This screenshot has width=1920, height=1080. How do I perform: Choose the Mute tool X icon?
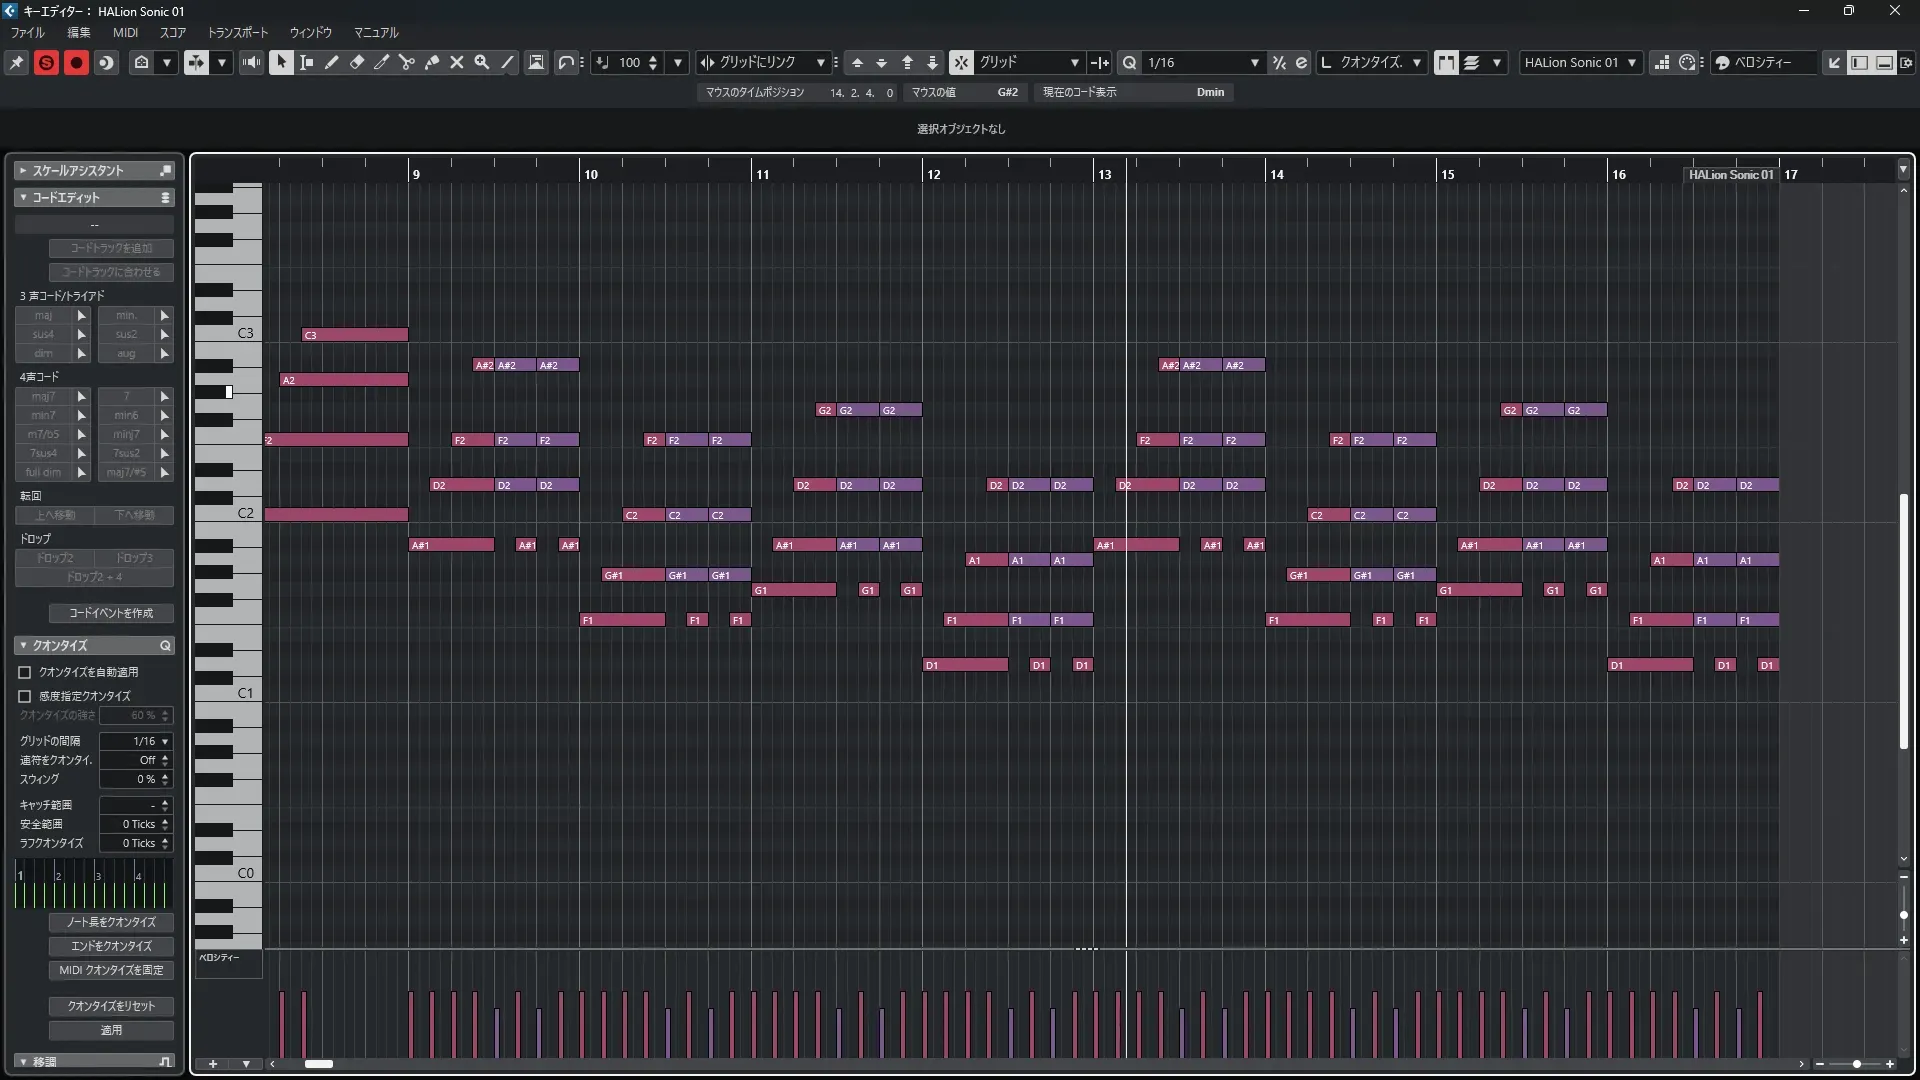457,62
